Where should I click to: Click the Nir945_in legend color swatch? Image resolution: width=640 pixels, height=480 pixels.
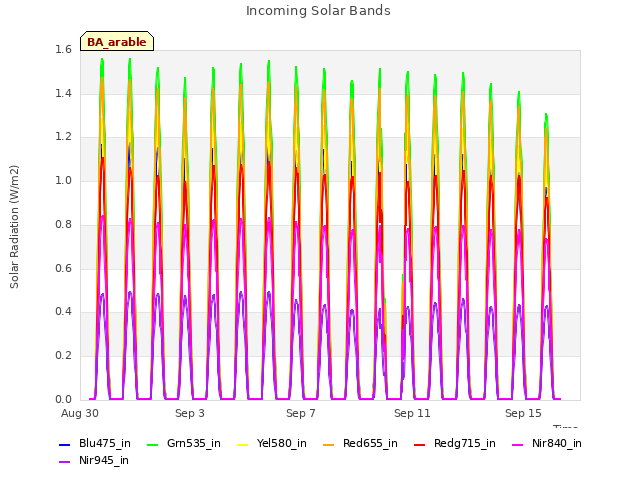click(x=64, y=462)
